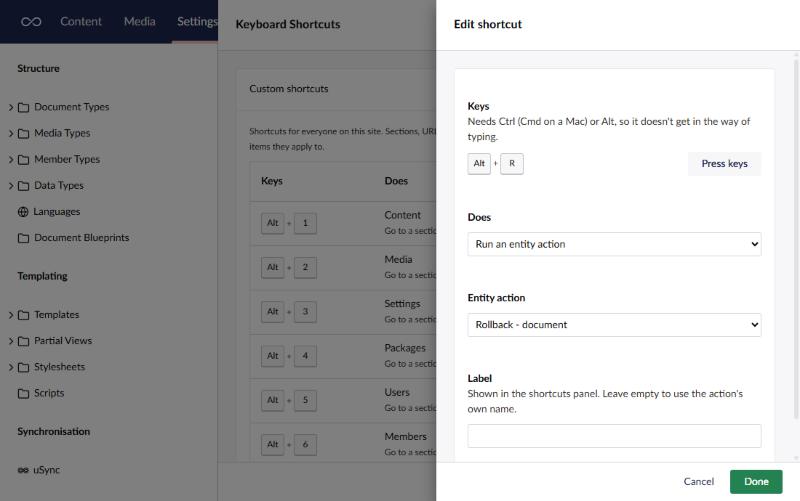Select Media Types in the tree
800x501 pixels.
(62, 133)
